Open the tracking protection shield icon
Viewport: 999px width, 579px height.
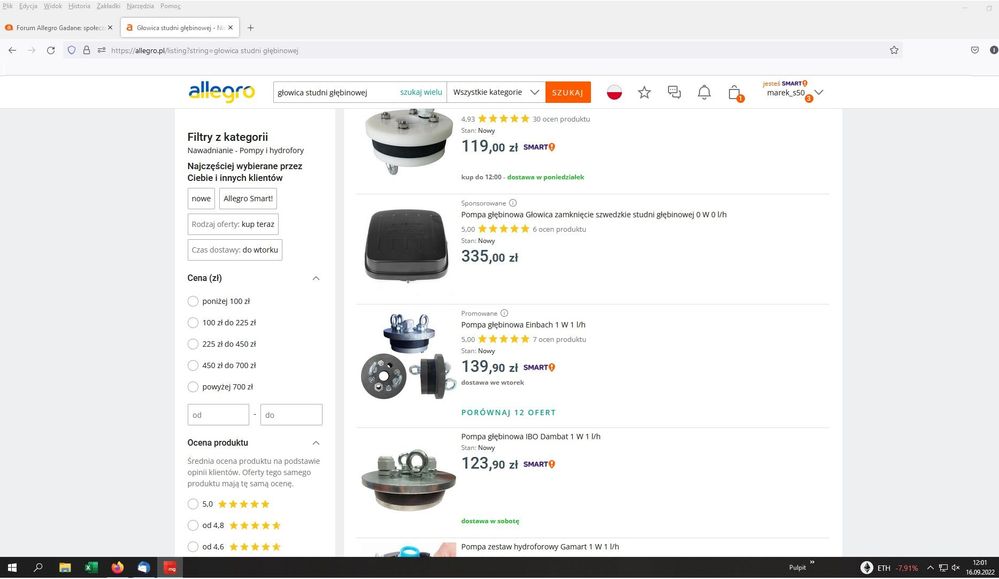(71, 50)
